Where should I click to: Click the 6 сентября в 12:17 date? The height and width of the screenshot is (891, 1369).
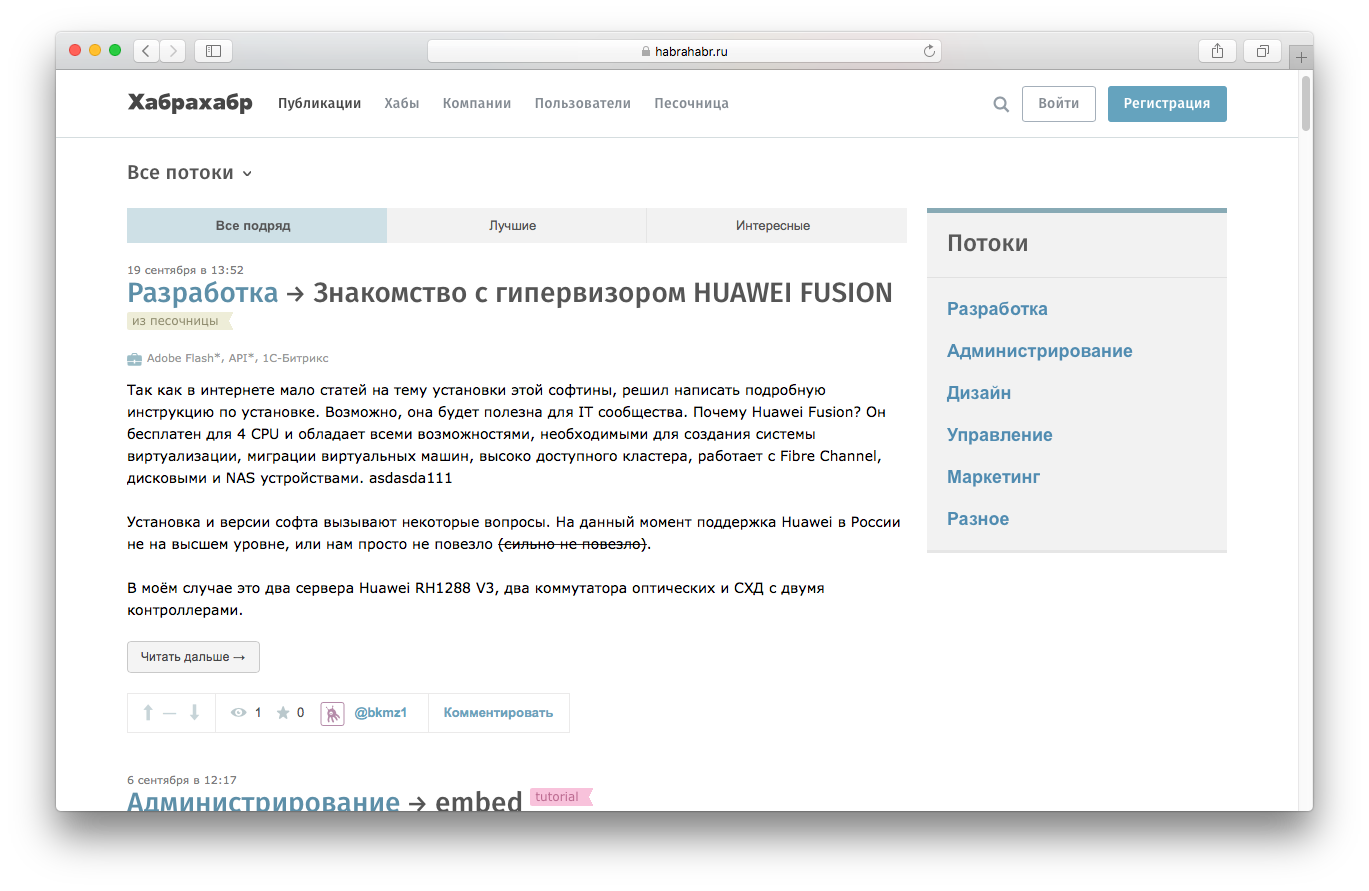pyautogui.click(x=182, y=780)
